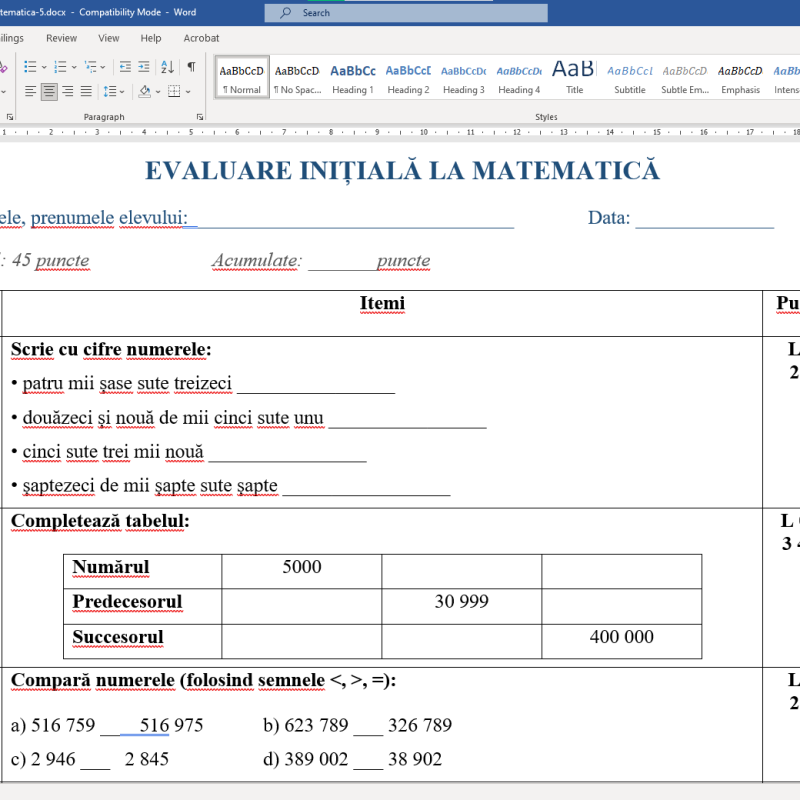Click the 'Numărul' row label
This screenshot has width=800, height=800.
point(111,567)
